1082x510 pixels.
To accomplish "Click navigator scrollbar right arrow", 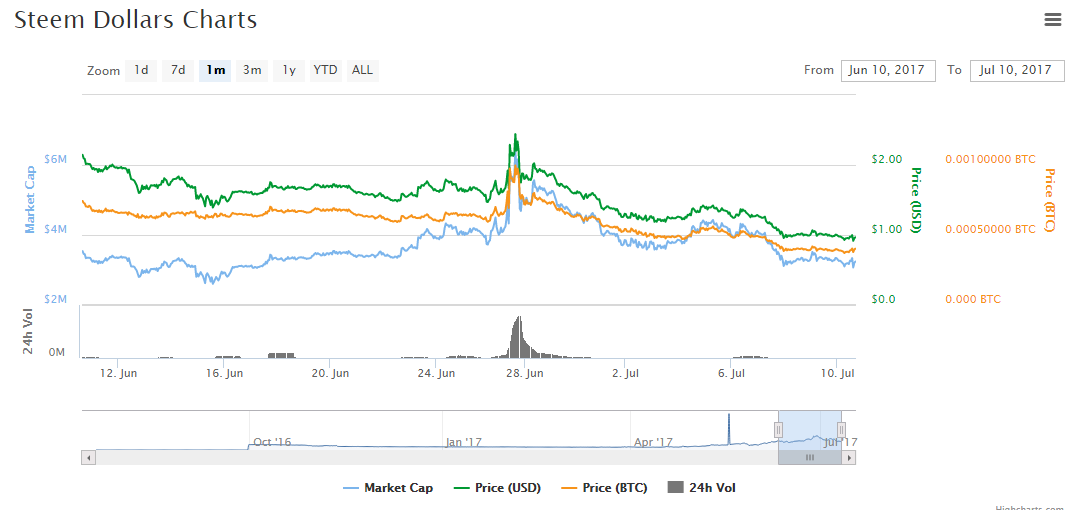I will [x=849, y=457].
